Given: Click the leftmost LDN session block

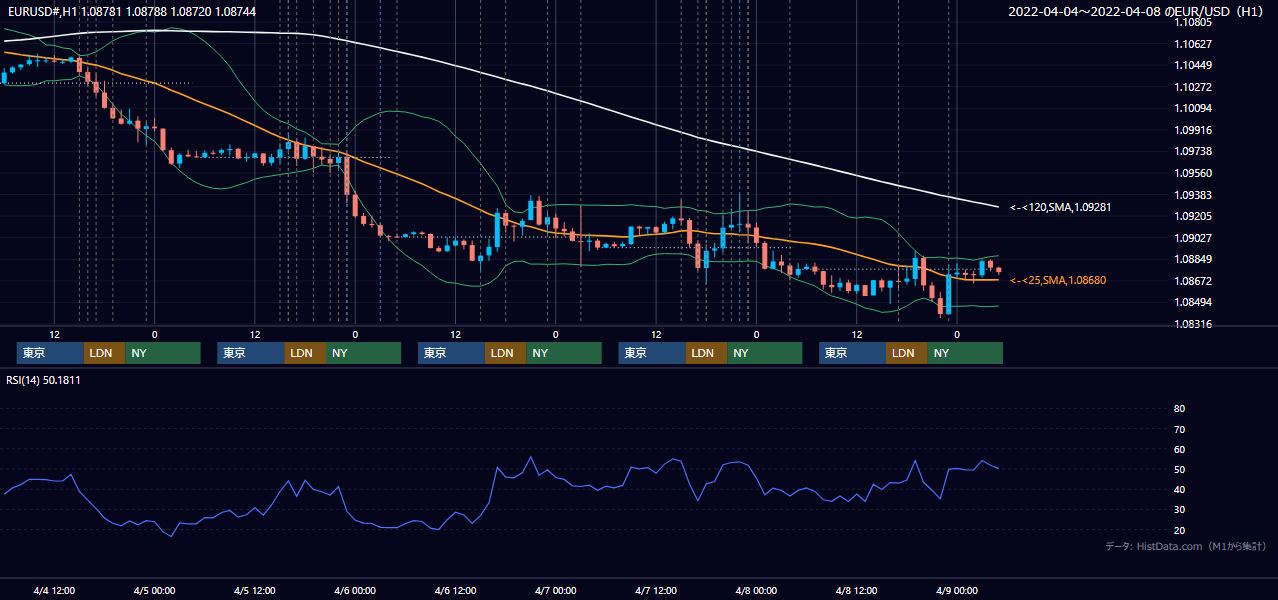Looking at the screenshot, I should [104, 353].
